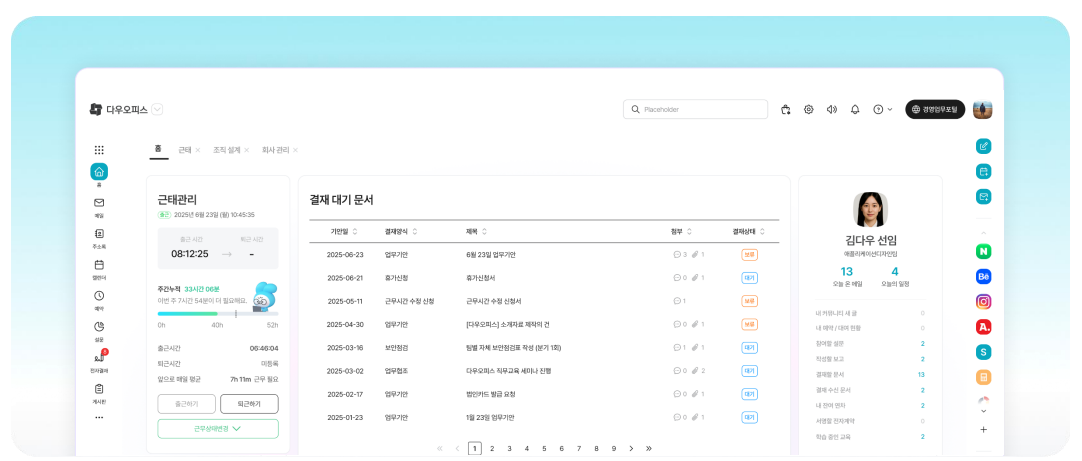Open the green Naver N shortcut
This screenshot has width=1082, height=461.
pyautogui.click(x=983, y=252)
